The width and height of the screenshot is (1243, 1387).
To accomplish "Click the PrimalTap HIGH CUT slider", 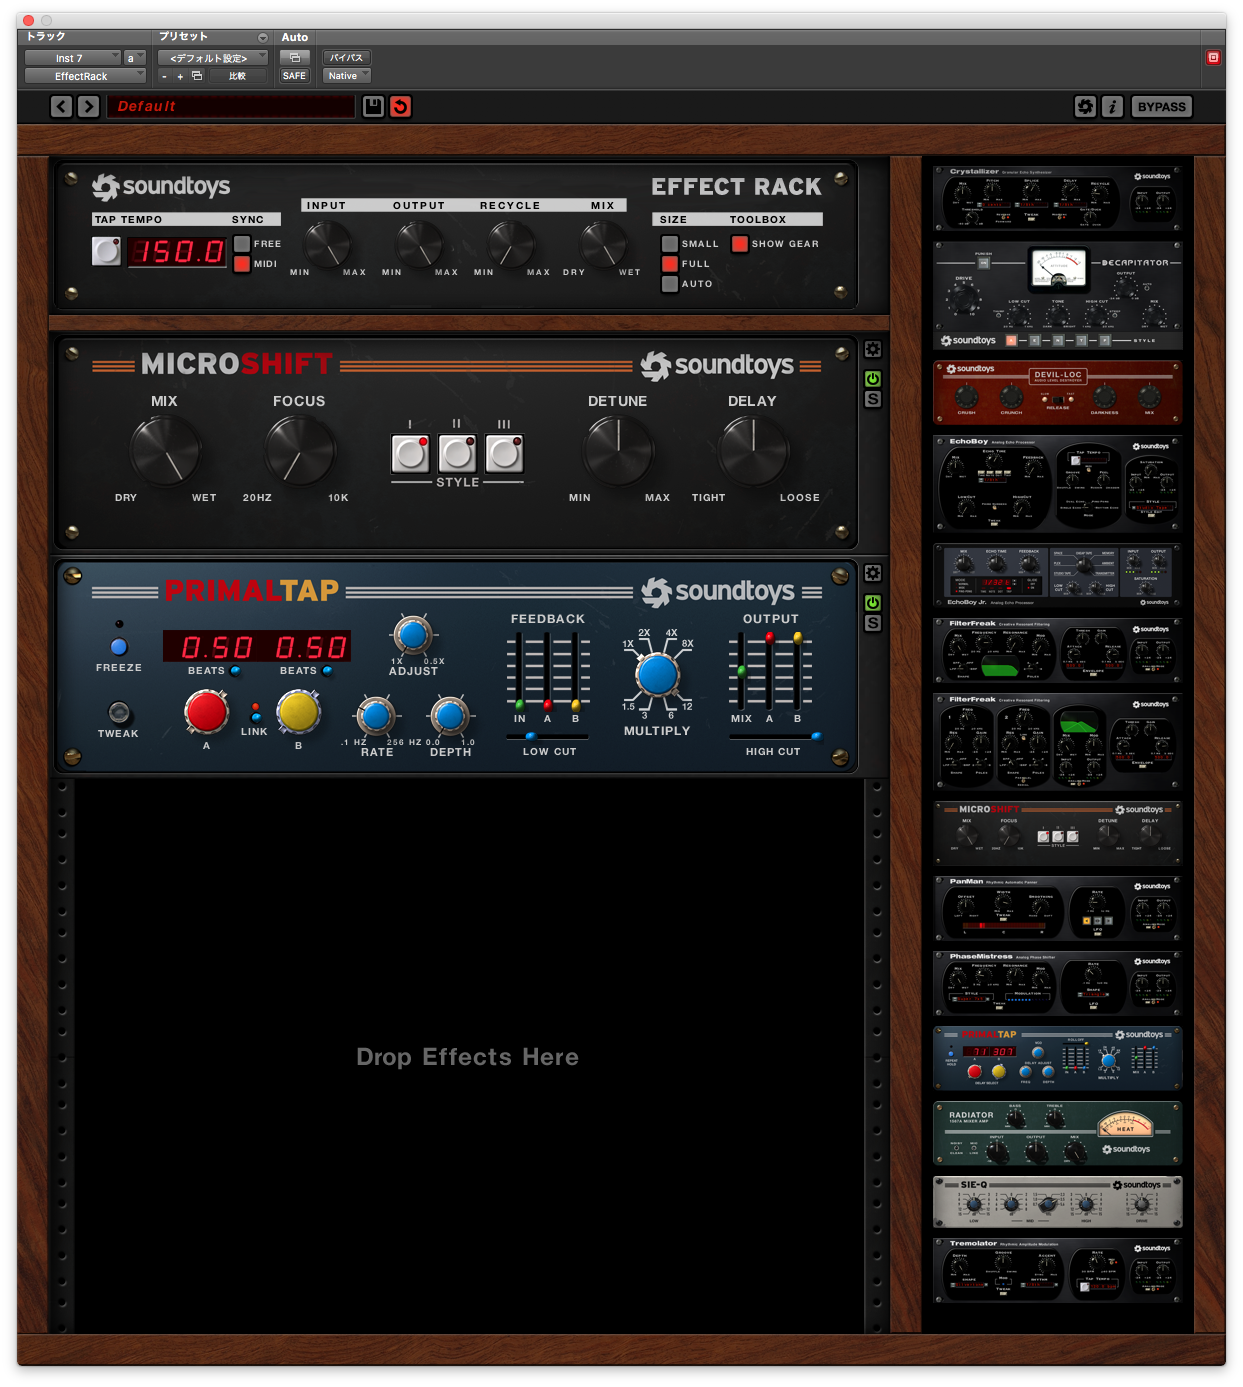I will [x=776, y=736].
